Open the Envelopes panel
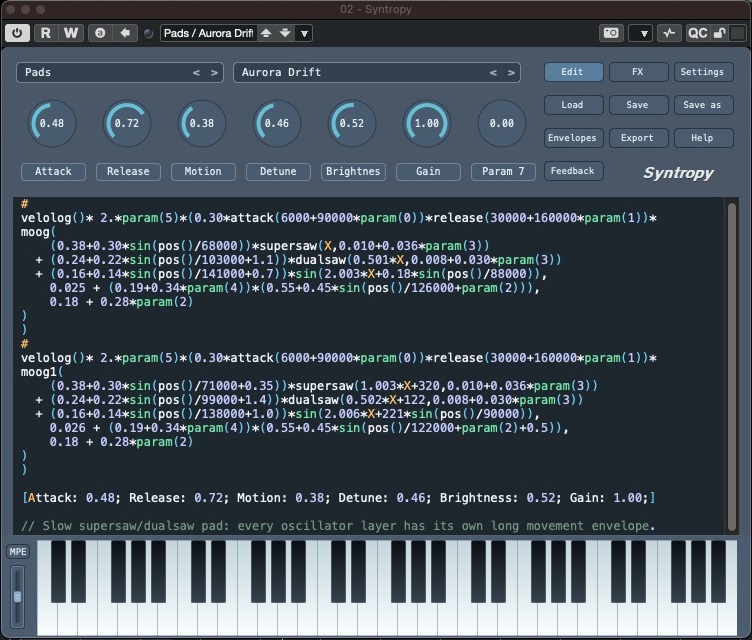The image size is (752, 640). (574, 138)
